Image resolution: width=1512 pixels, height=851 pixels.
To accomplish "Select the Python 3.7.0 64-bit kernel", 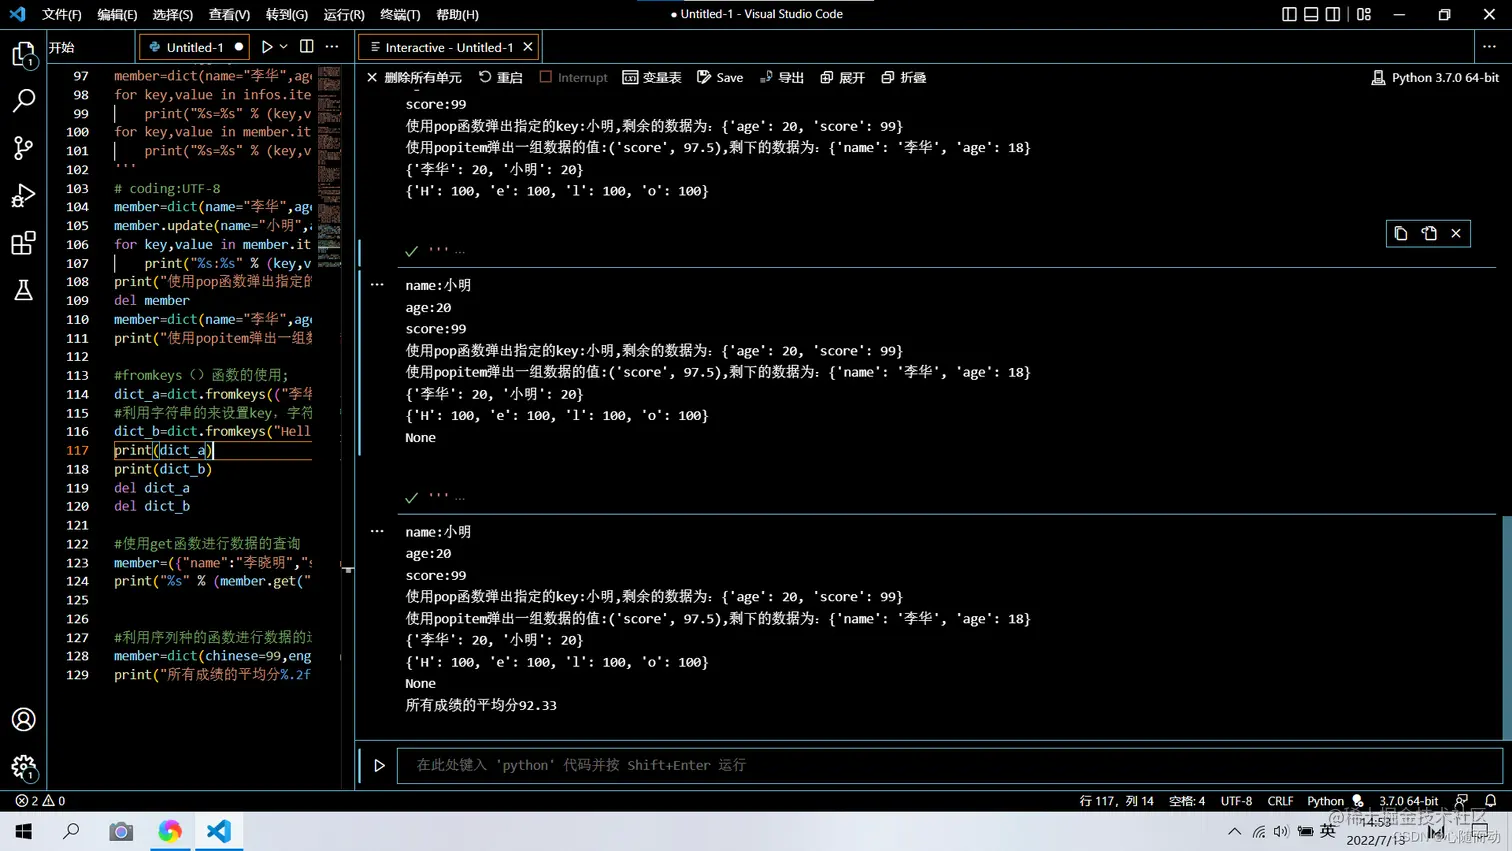I will click(x=1435, y=77).
